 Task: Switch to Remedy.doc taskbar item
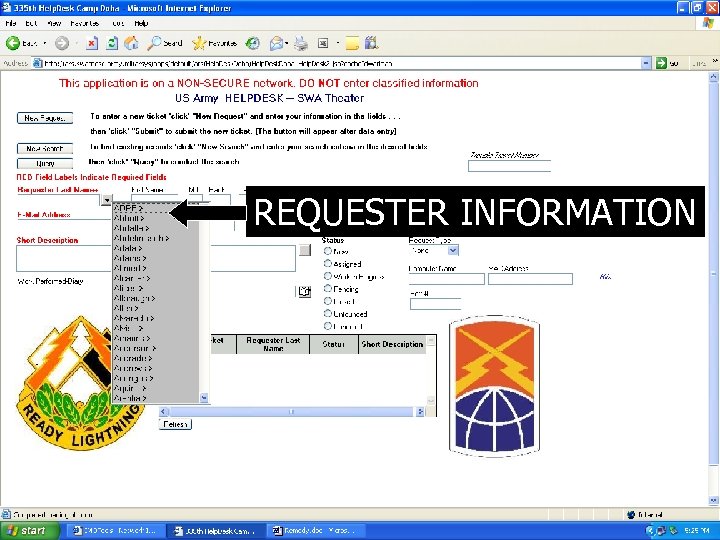click(x=317, y=531)
